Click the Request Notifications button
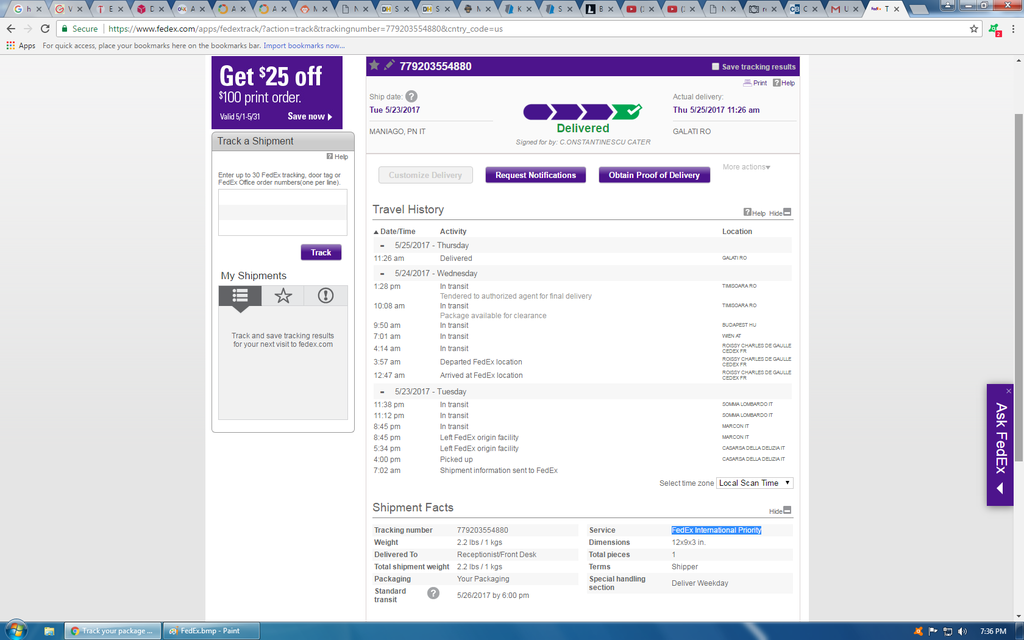Image resolution: width=1024 pixels, height=640 pixels. [536, 175]
